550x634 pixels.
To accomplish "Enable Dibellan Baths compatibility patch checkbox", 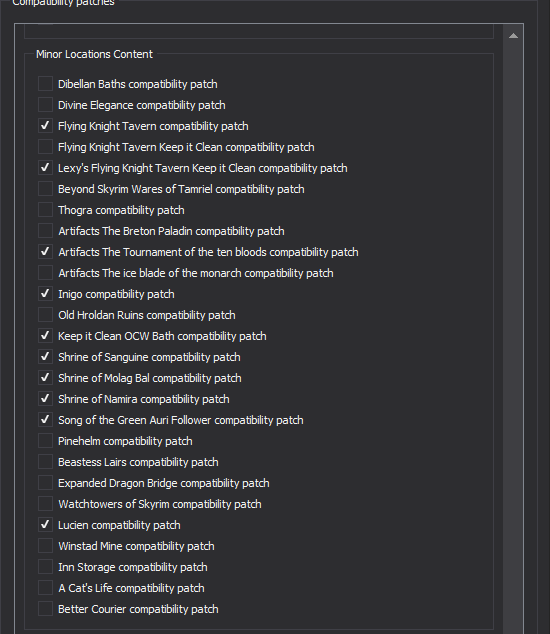I will pos(45,84).
